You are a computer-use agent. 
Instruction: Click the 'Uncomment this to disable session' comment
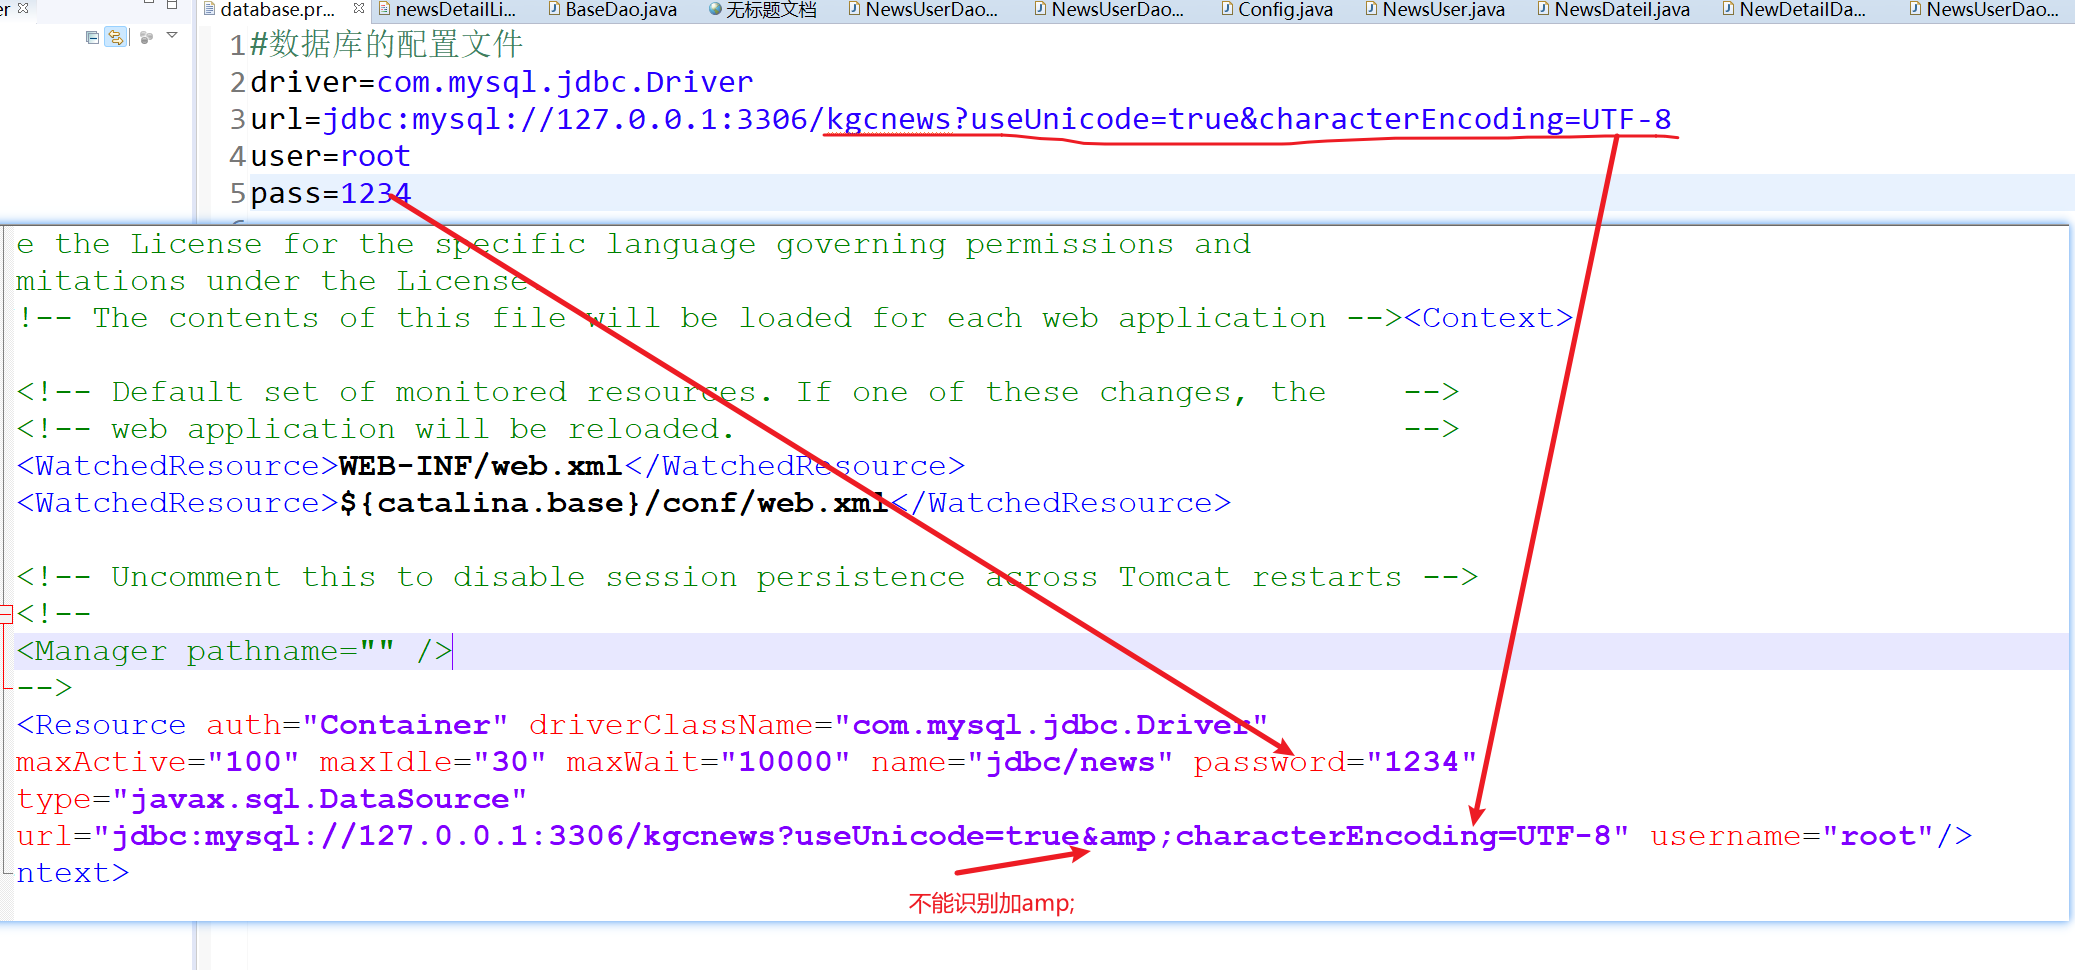click(x=747, y=577)
